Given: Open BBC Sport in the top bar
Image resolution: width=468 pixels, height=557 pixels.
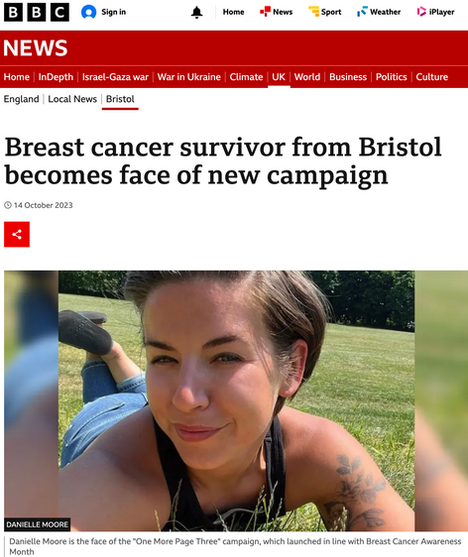Looking at the screenshot, I should pos(325,12).
